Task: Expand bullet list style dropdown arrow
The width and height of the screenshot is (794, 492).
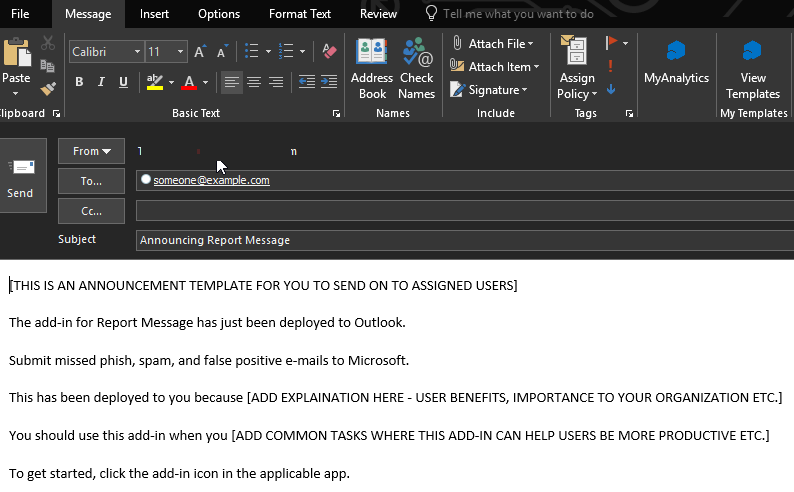Action: [268, 51]
